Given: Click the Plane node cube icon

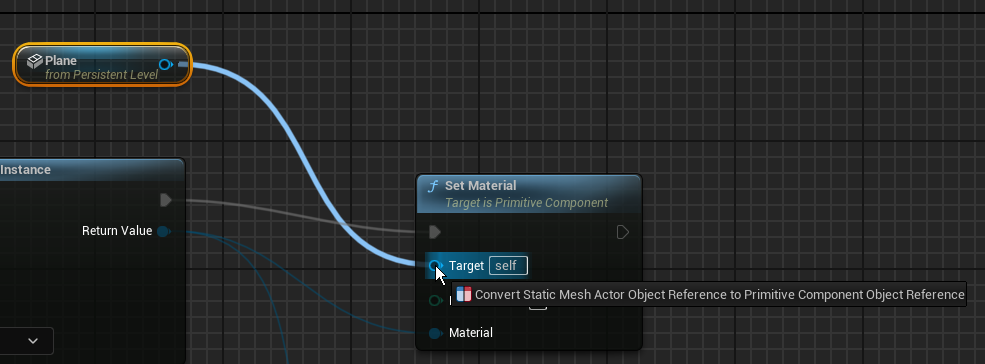Looking at the screenshot, I should [x=35, y=61].
